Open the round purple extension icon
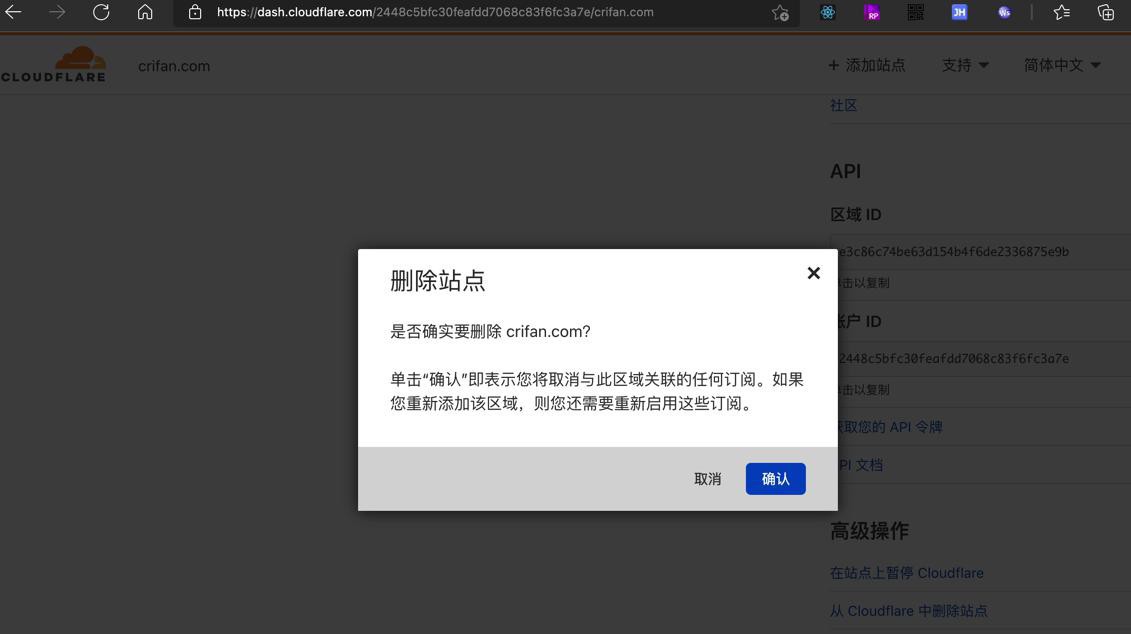The width and height of the screenshot is (1131, 634). tap(1004, 12)
